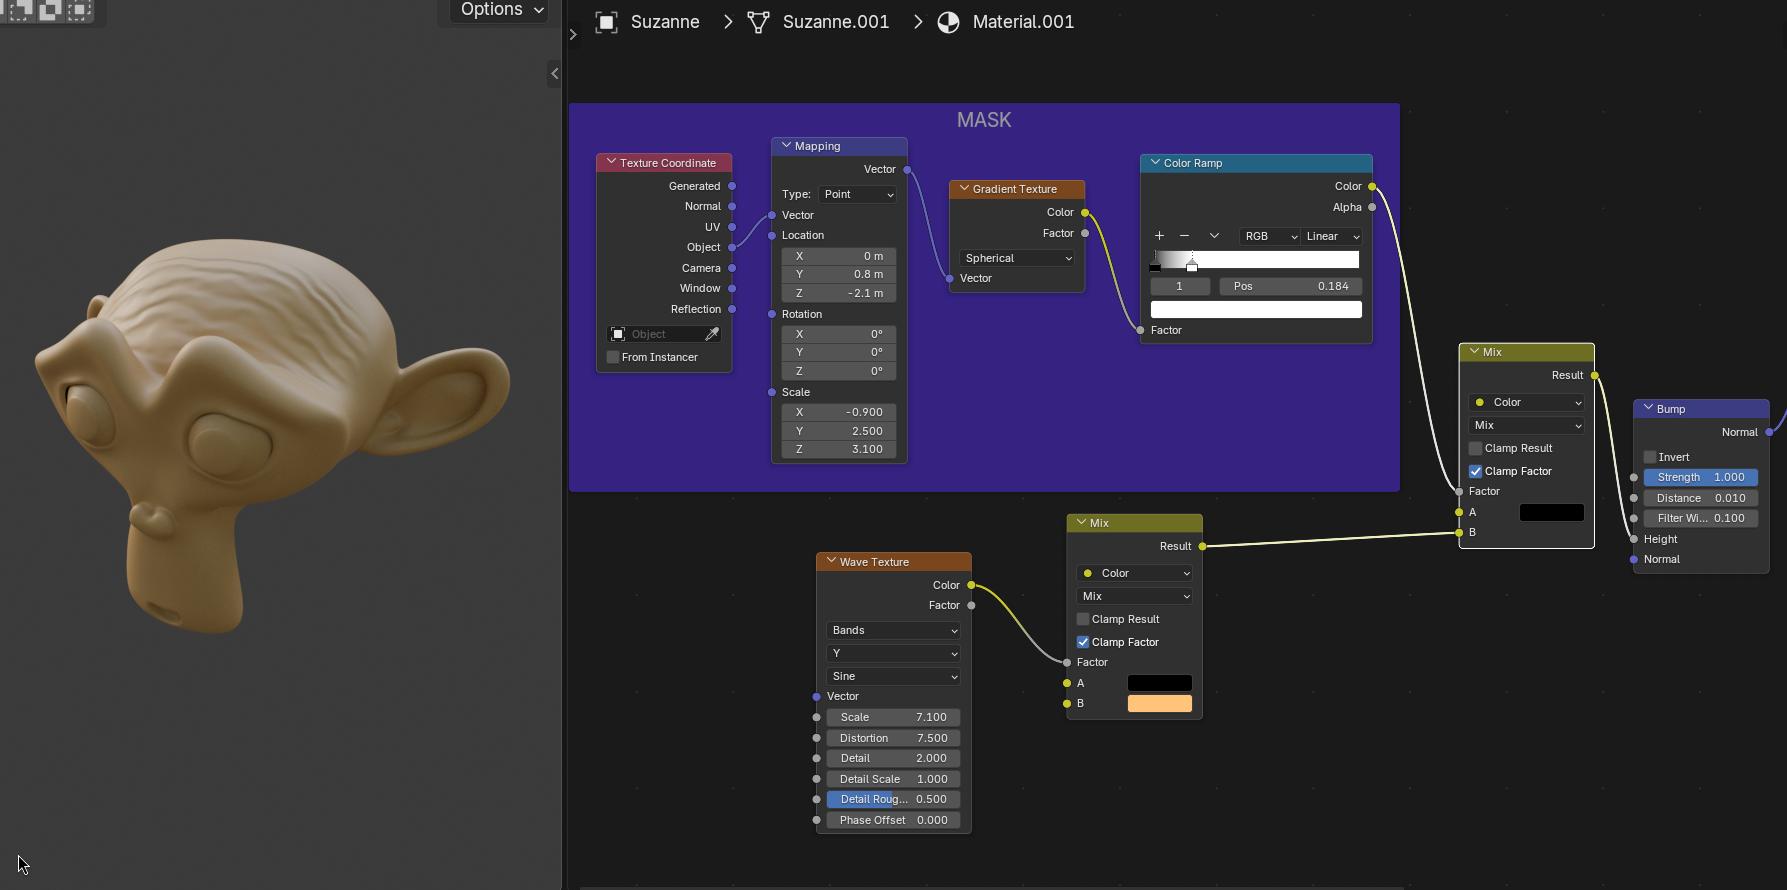Screen dimensions: 1787x890
Task: Collapse the Color Ramp node header arrow
Action: pos(1155,162)
